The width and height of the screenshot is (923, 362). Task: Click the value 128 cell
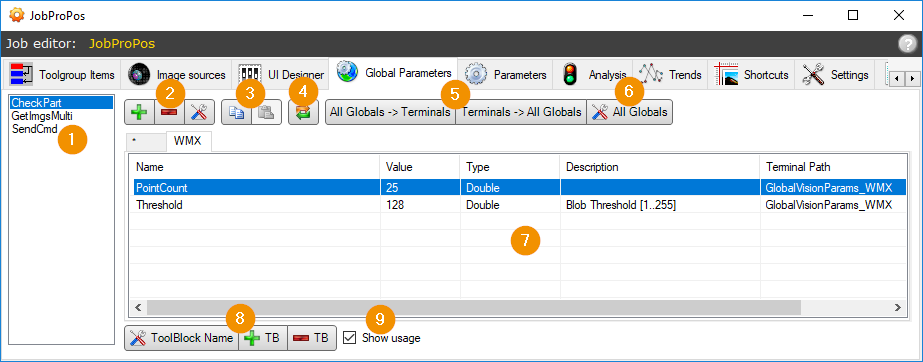(x=420, y=205)
